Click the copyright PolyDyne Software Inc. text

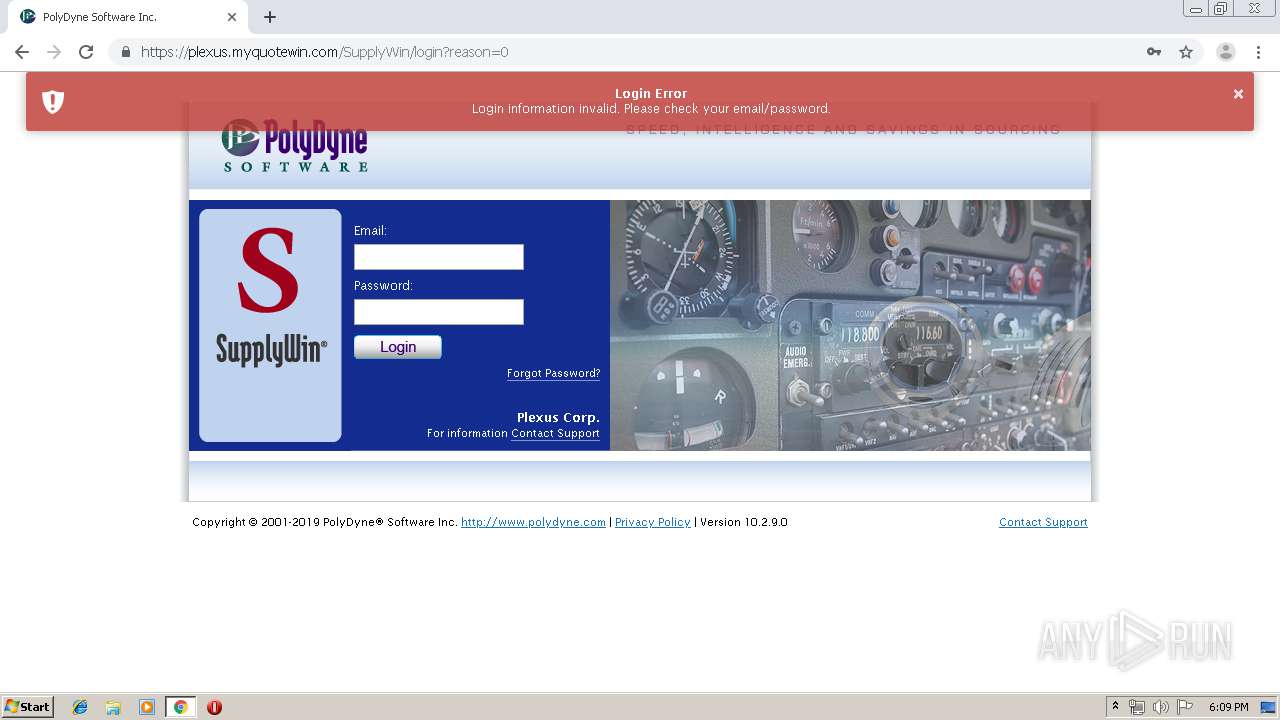(325, 522)
